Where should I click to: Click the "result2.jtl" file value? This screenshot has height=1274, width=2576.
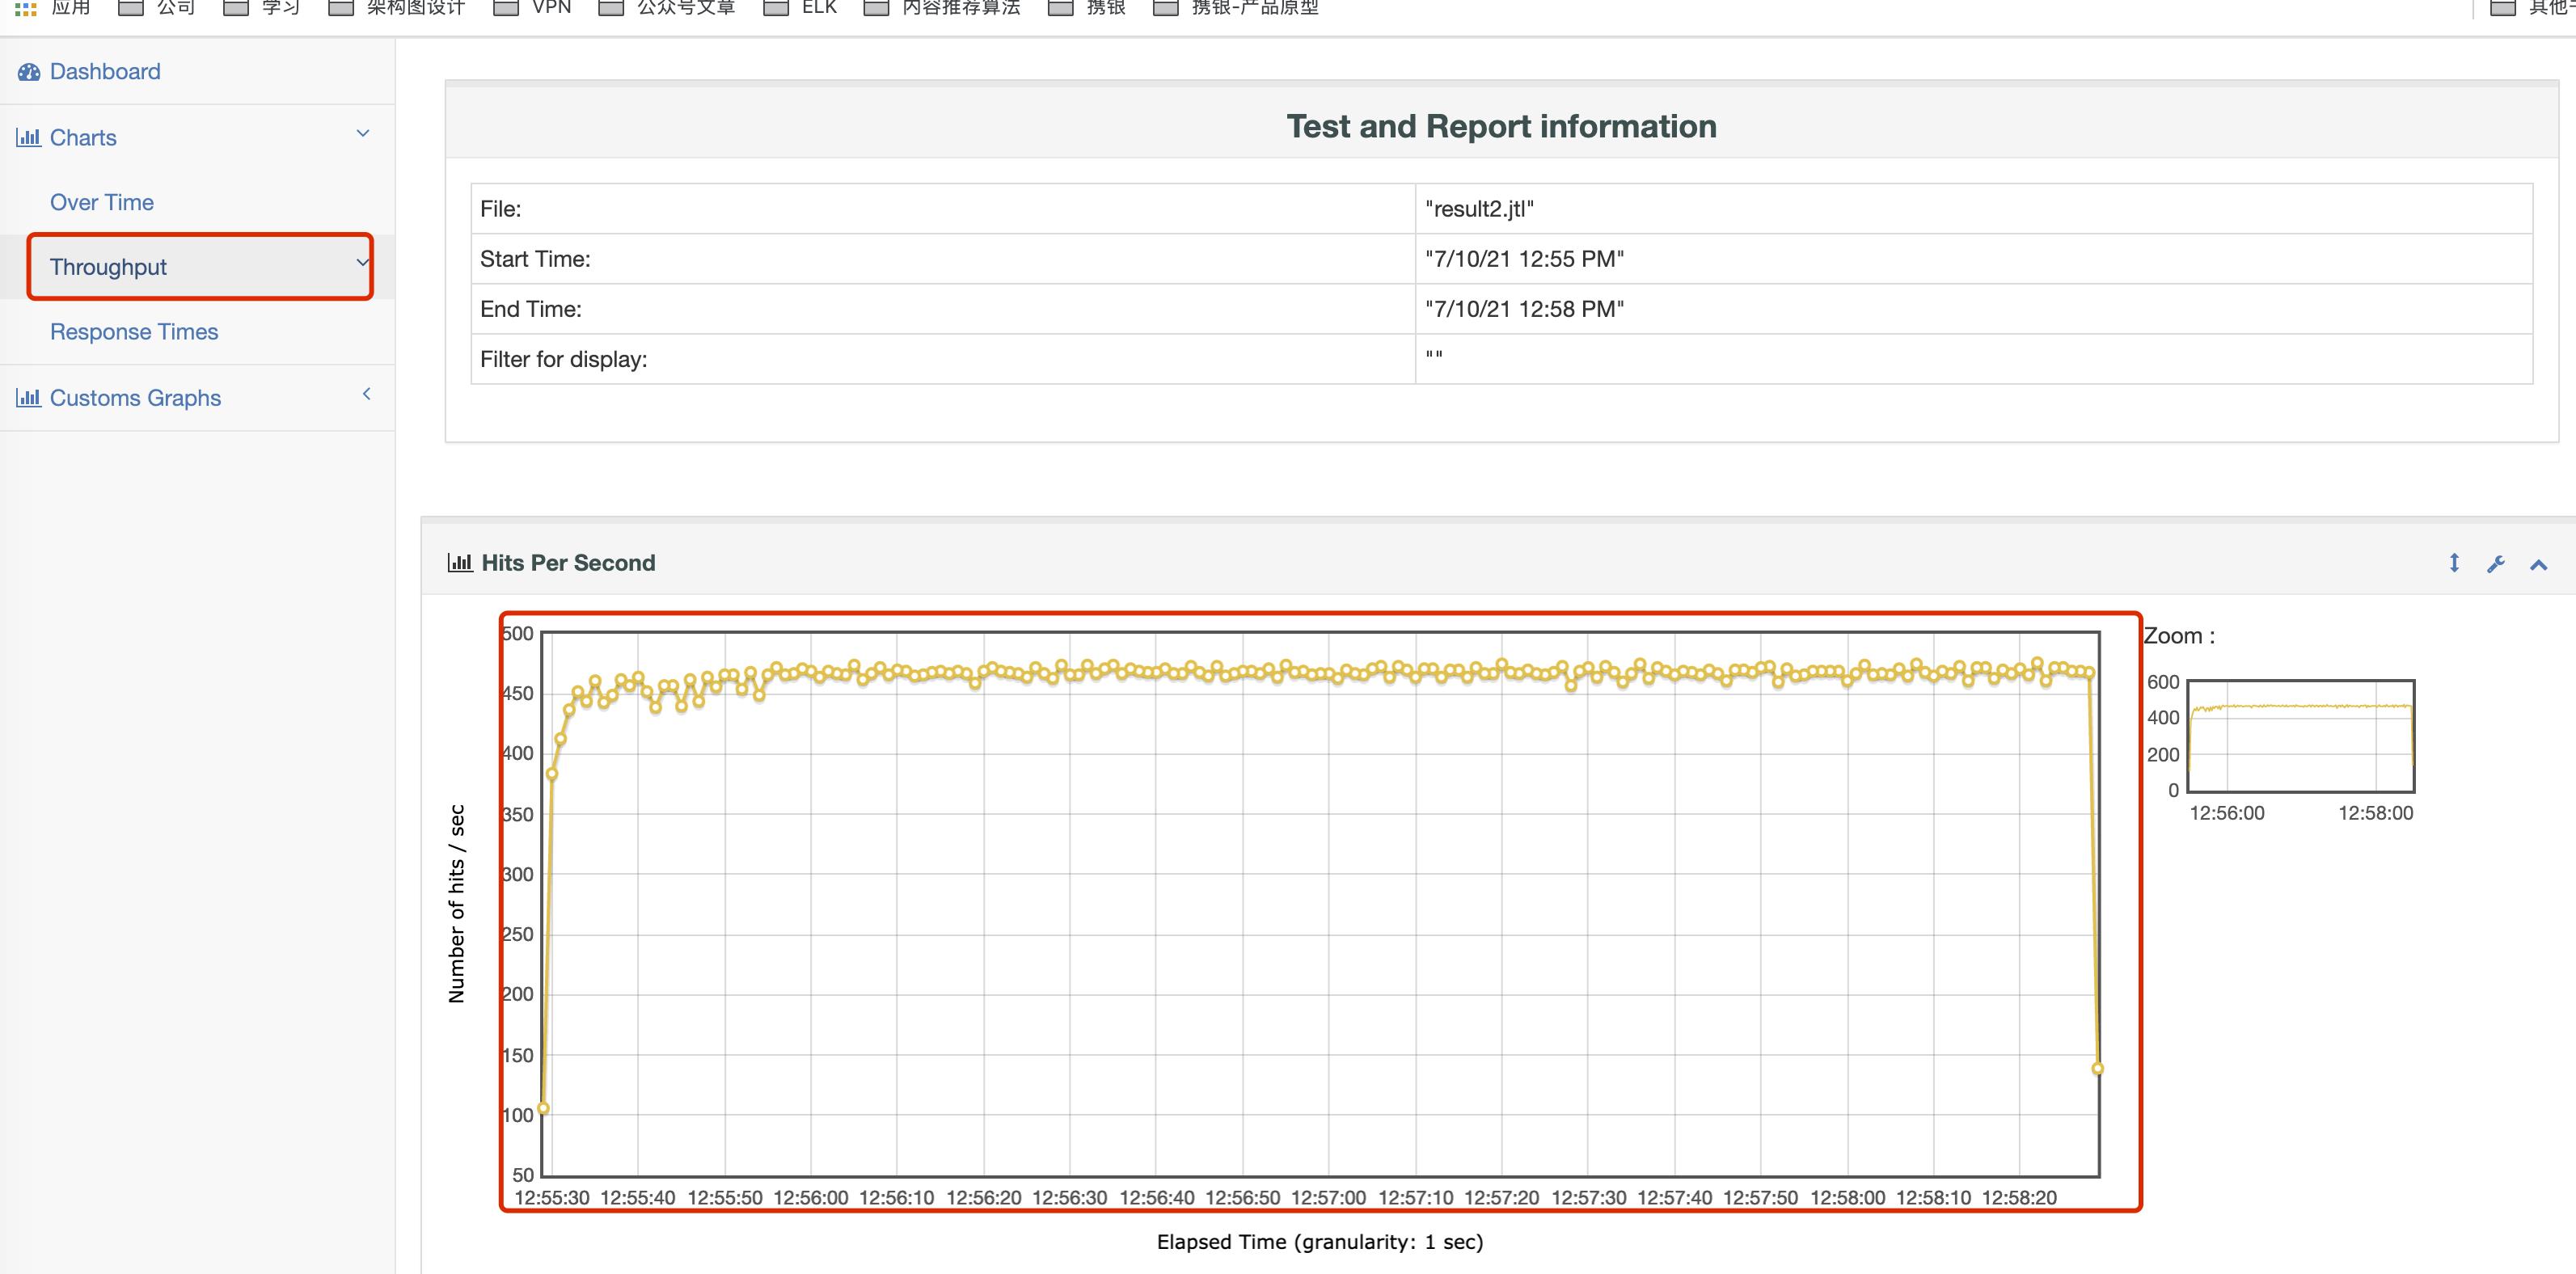[1479, 208]
